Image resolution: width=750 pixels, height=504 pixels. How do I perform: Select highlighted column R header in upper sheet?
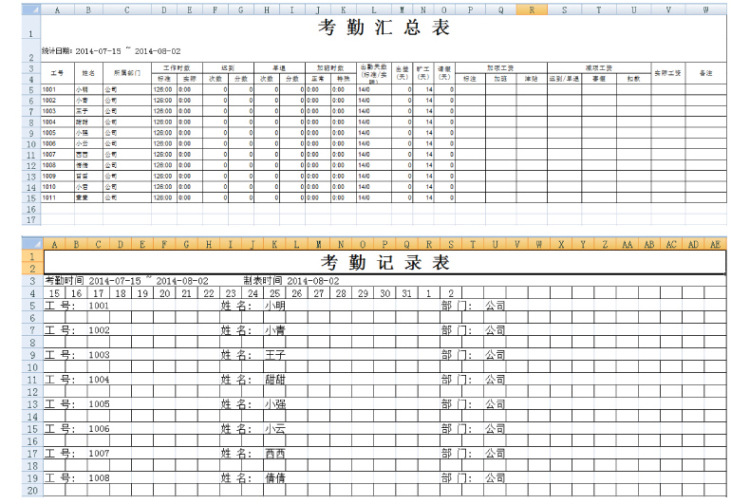tap(532, 10)
